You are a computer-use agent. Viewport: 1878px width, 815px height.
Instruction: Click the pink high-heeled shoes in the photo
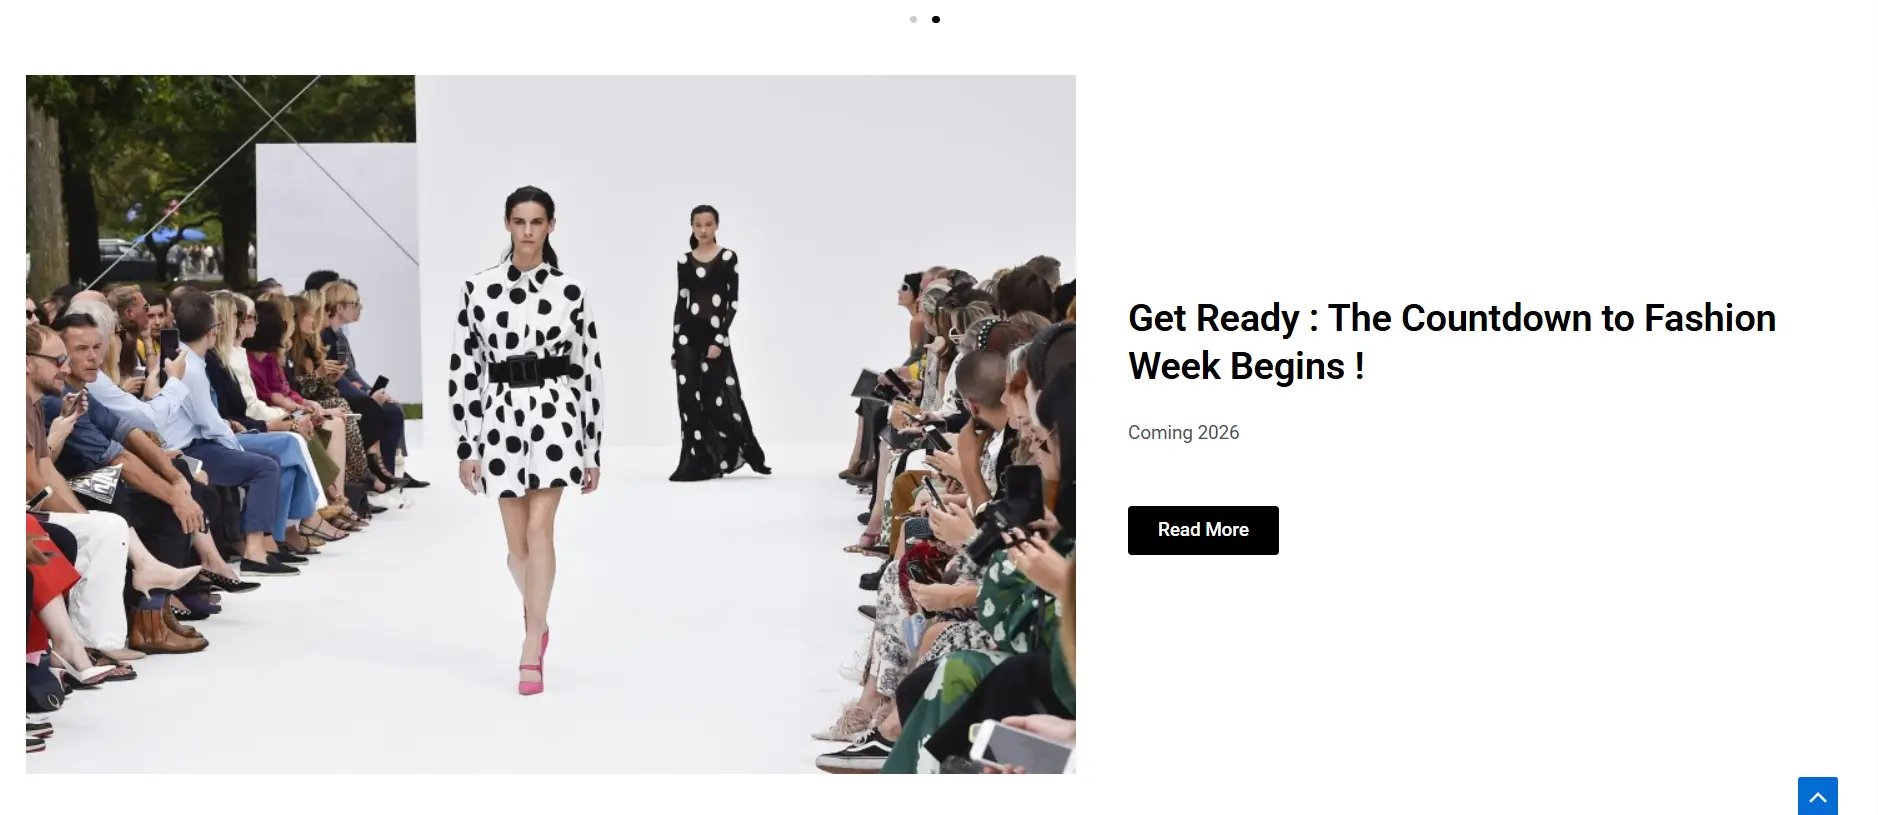[533, 665]
